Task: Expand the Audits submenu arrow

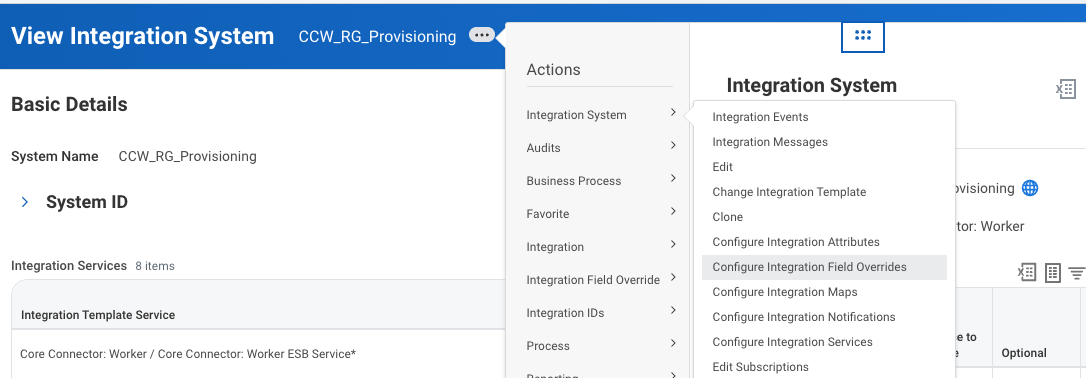Action: click(x=673, y=145)
